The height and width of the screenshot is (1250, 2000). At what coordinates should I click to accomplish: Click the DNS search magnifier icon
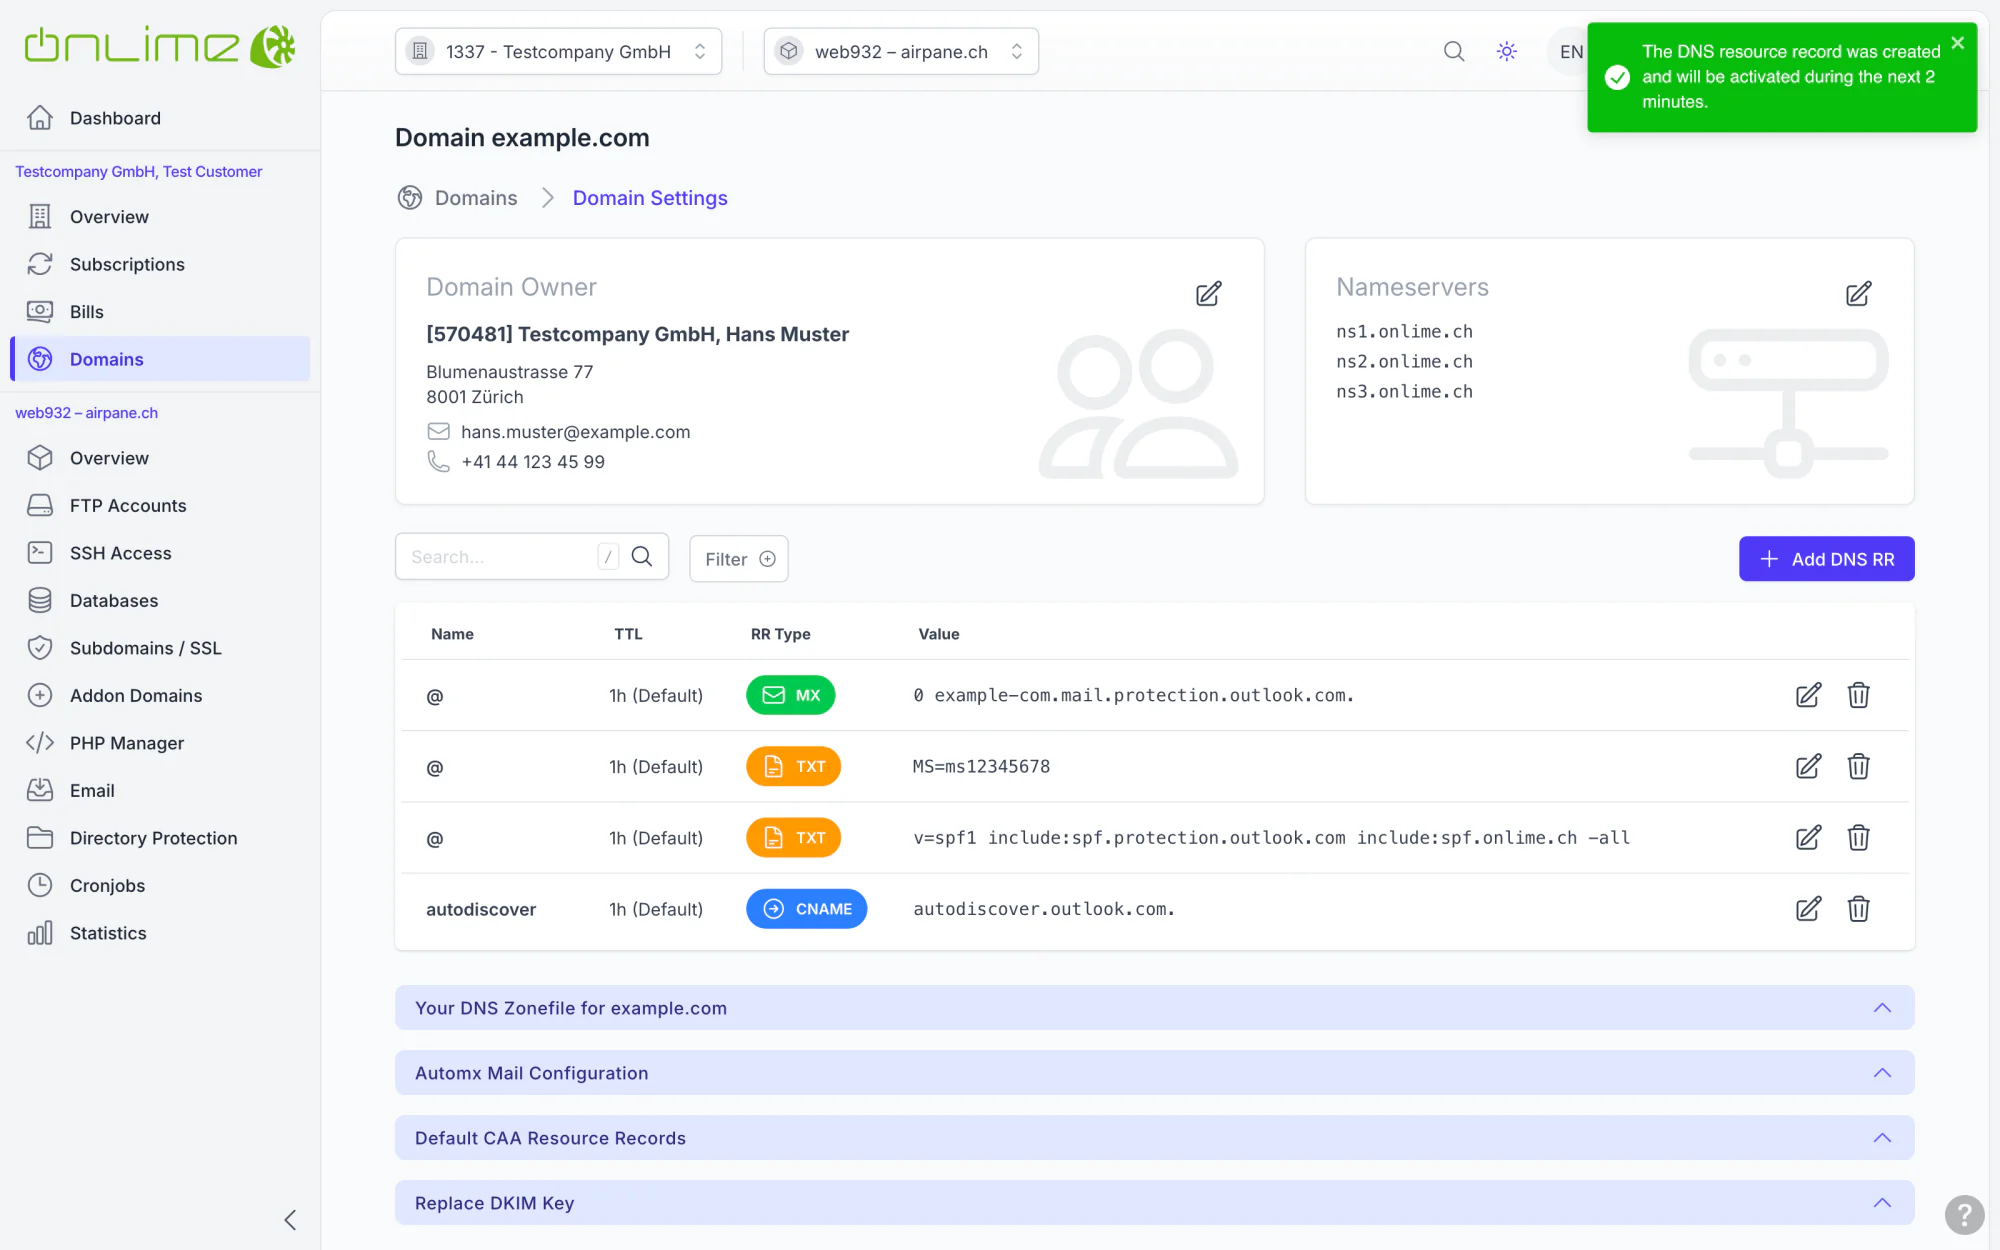(x=642, y=557)
